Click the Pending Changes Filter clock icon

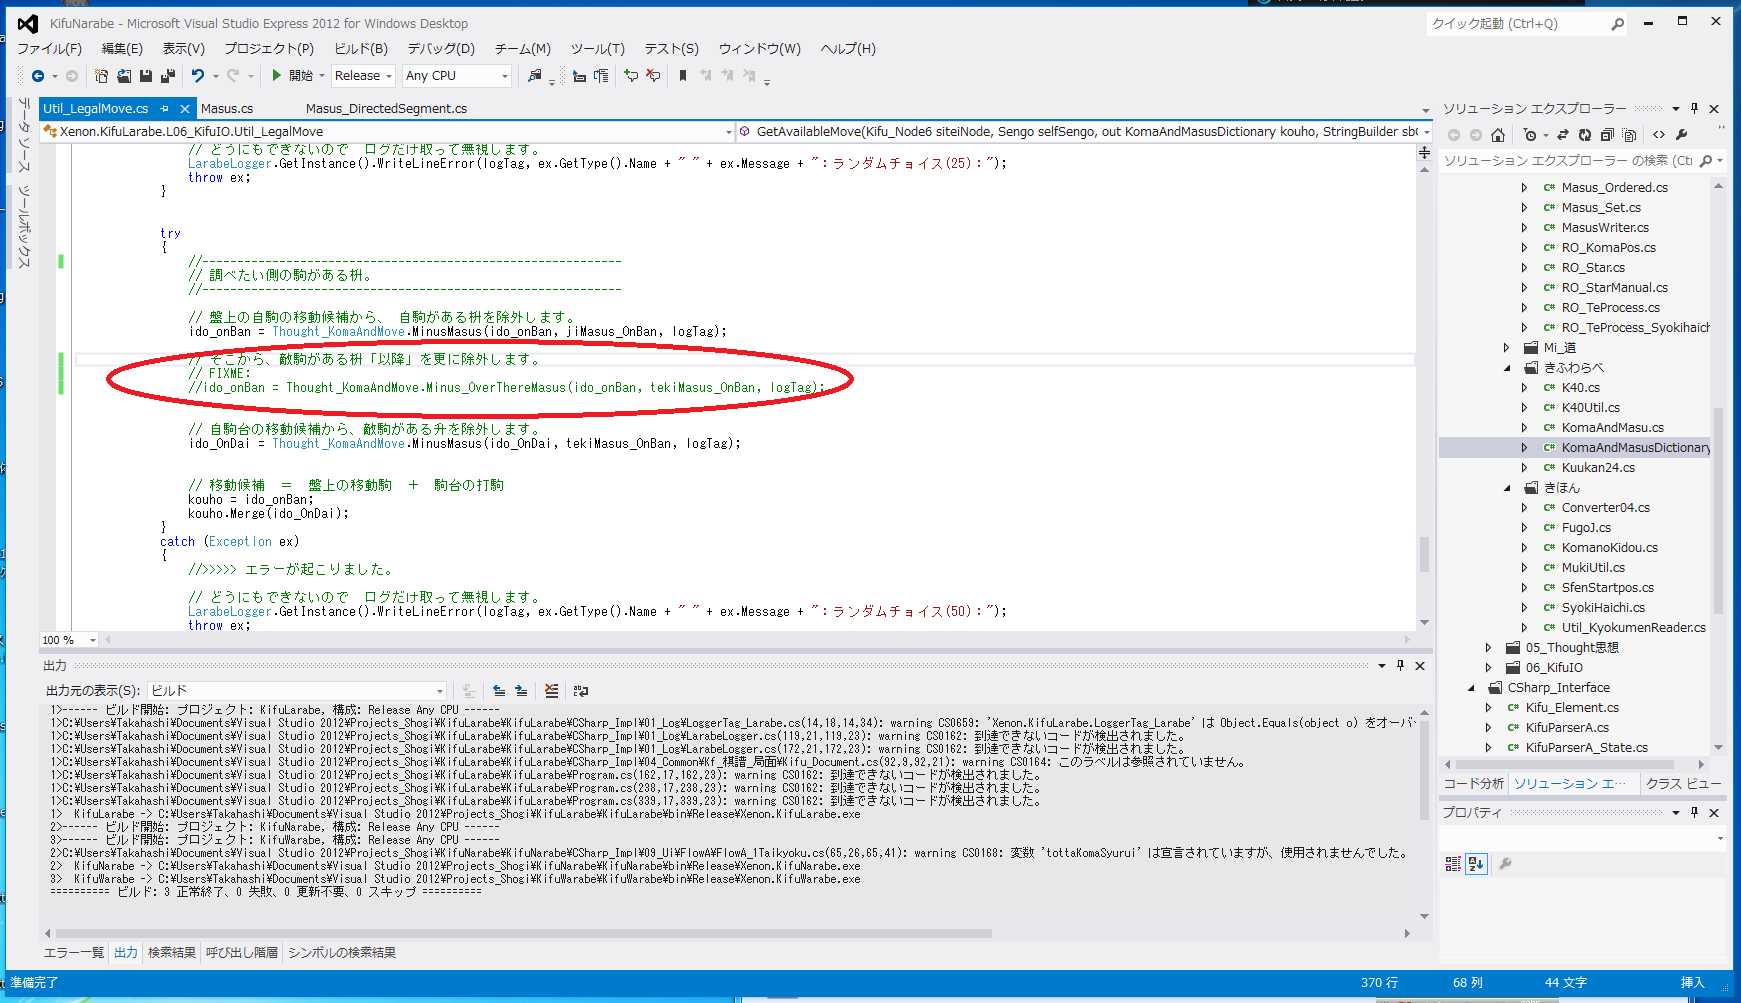click(x=1530, y=135)
